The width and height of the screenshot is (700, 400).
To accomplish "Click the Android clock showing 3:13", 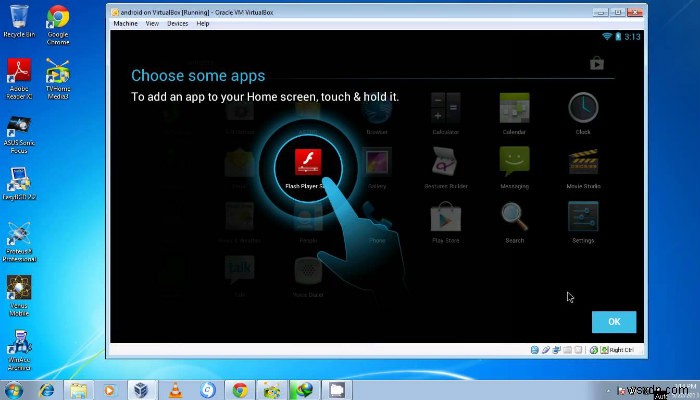I will click(x=633, y=37).
